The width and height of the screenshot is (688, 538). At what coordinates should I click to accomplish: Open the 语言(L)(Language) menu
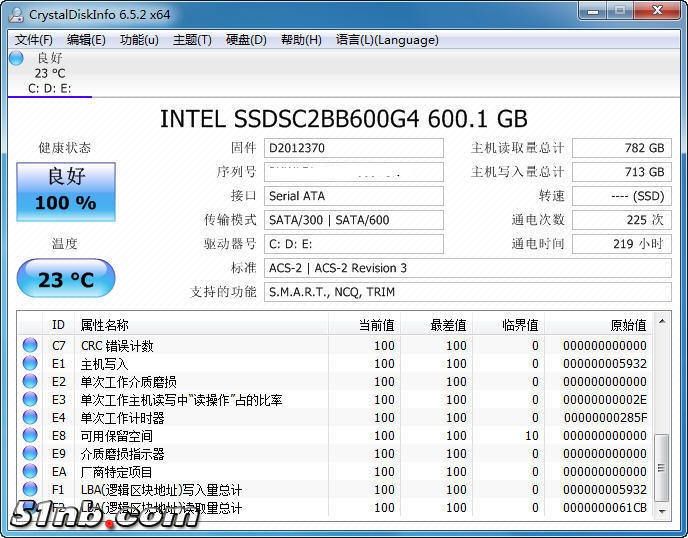(387, 40)
